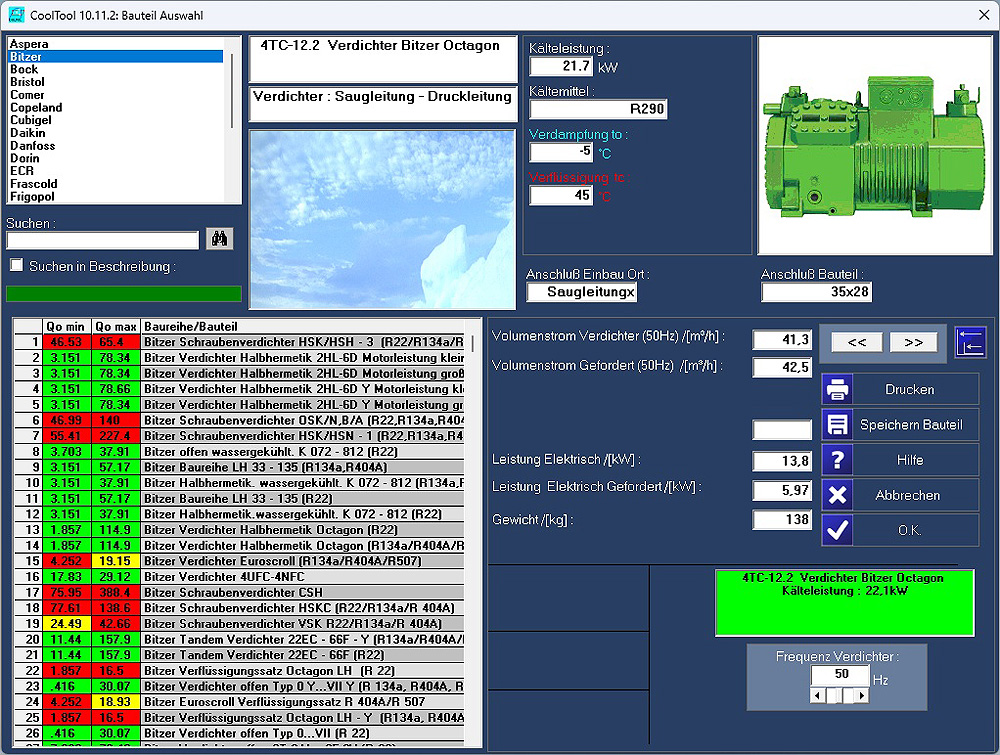Select row 26 Bitzer Verdichter offen Typ 0...VII (R 22)

[240, 733]
